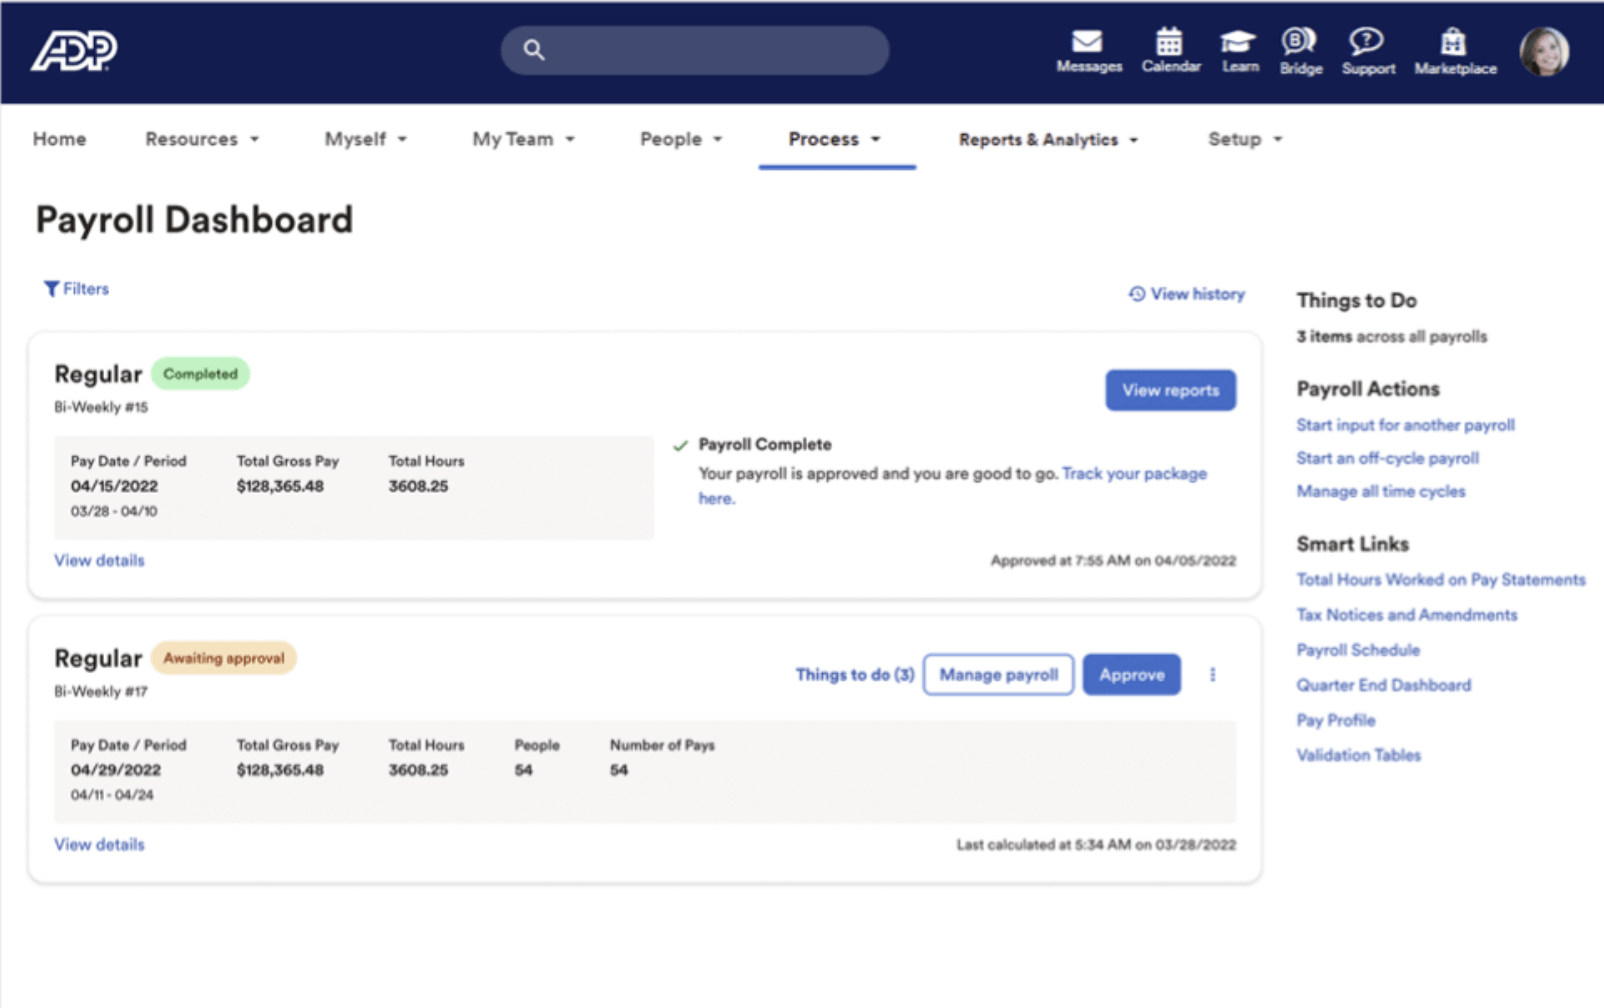Approve the Bi-Weekly #17 payroll
1604x1008 pixels.
pyautogui.click(x=1131, y=674)
